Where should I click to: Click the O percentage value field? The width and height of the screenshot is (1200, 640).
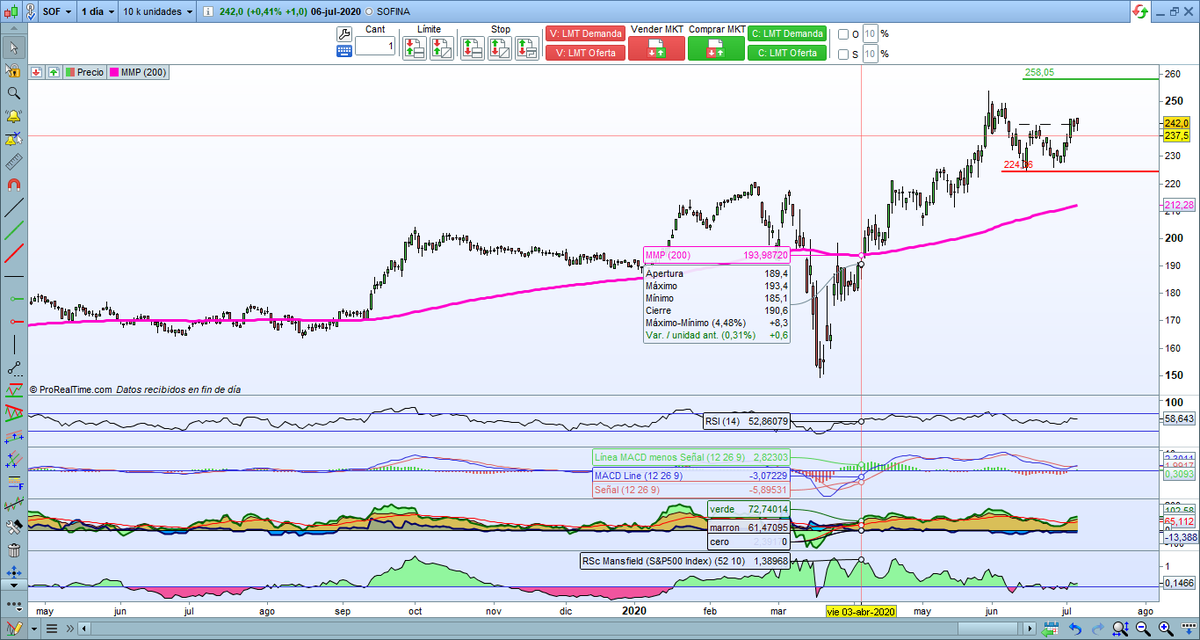(869, 34)
